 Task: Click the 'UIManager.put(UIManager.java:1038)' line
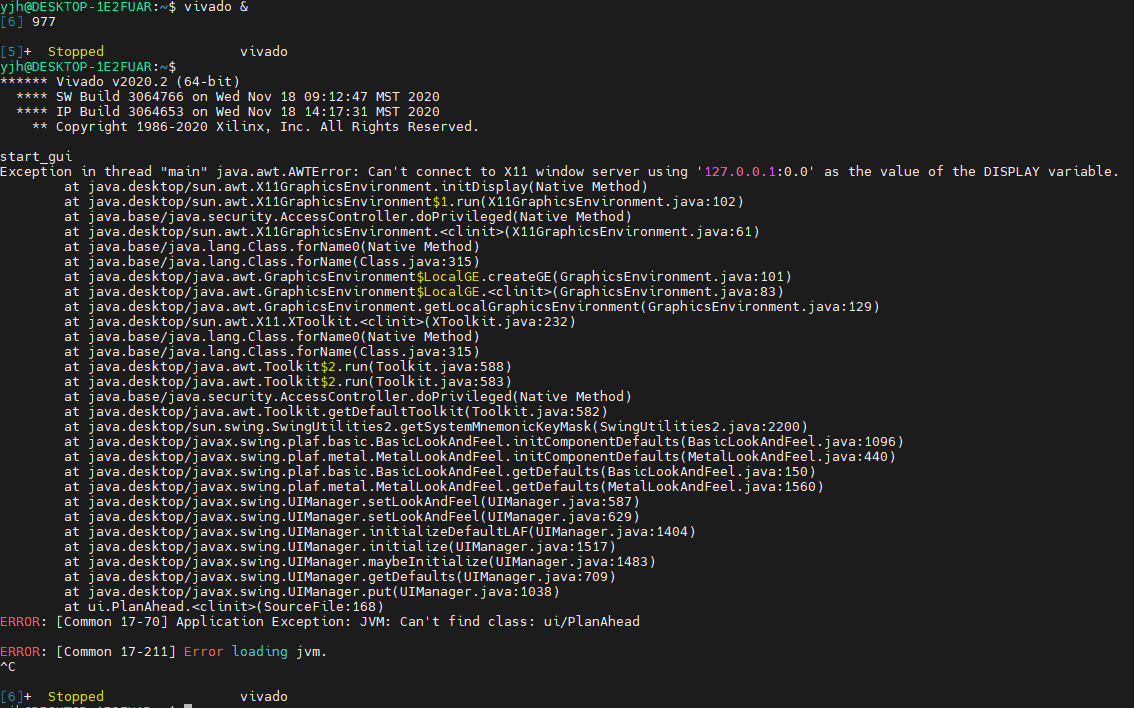click(x=312, y=592)
